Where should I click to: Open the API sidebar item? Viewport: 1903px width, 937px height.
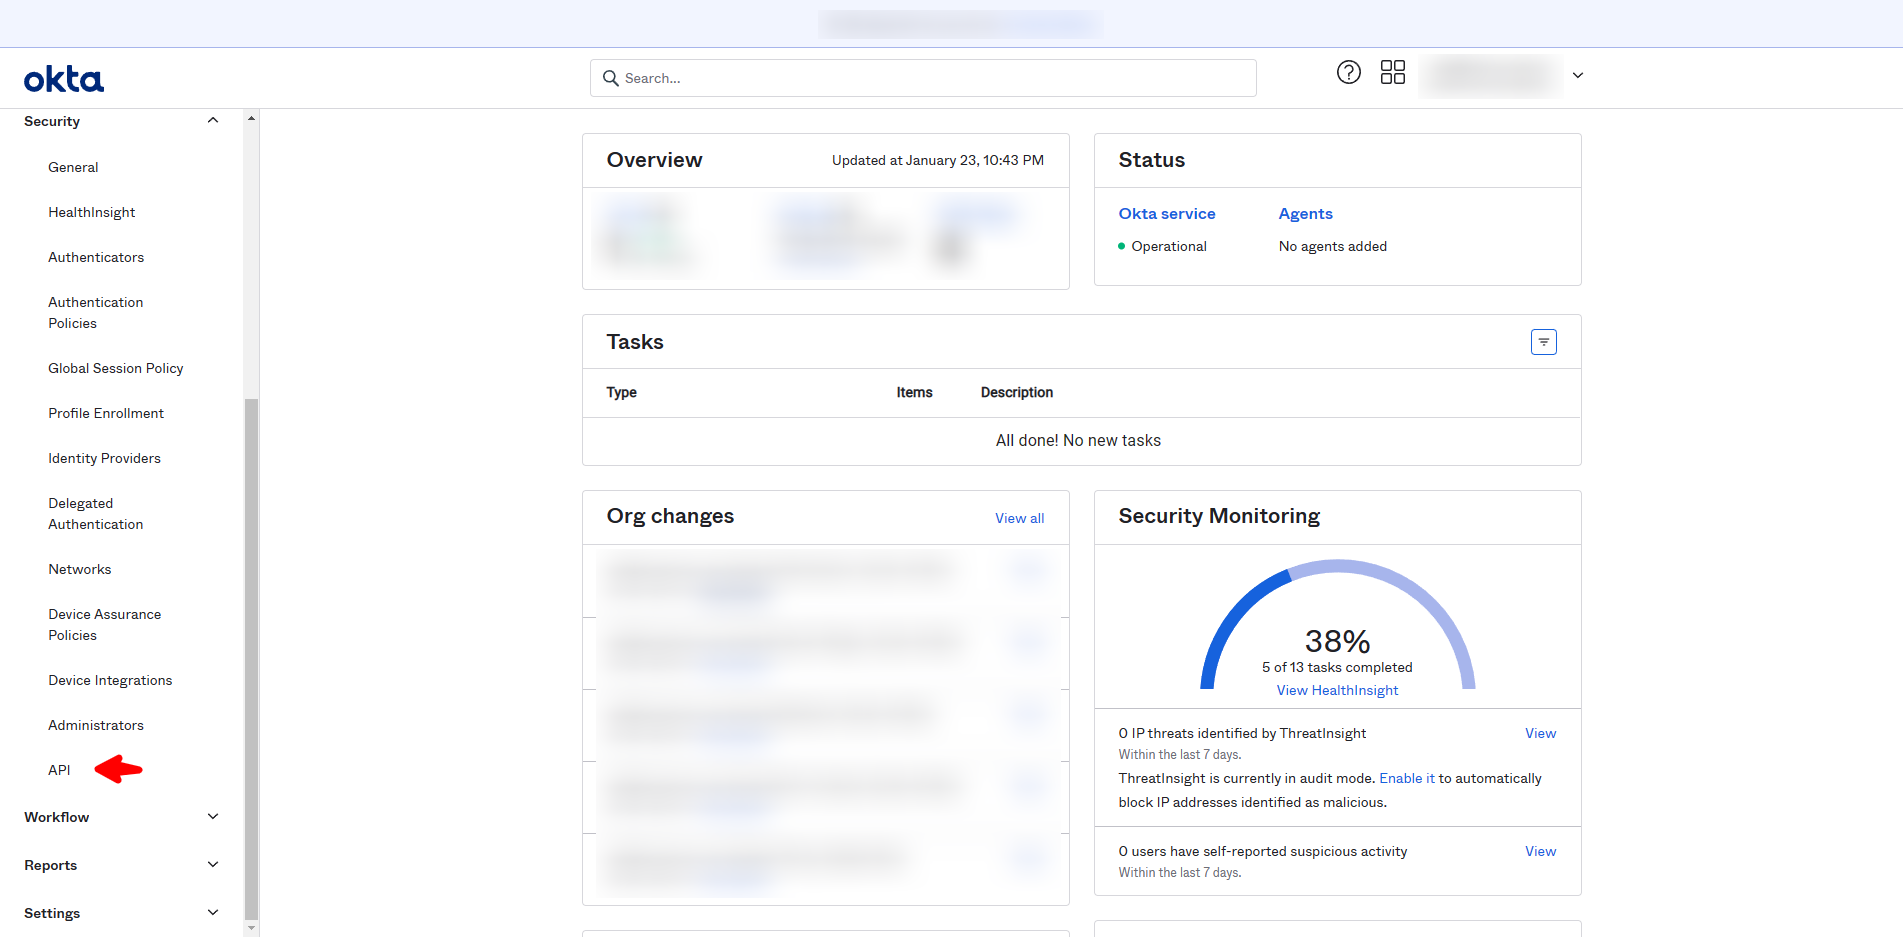pyautogui.click(x=59, y=770)
